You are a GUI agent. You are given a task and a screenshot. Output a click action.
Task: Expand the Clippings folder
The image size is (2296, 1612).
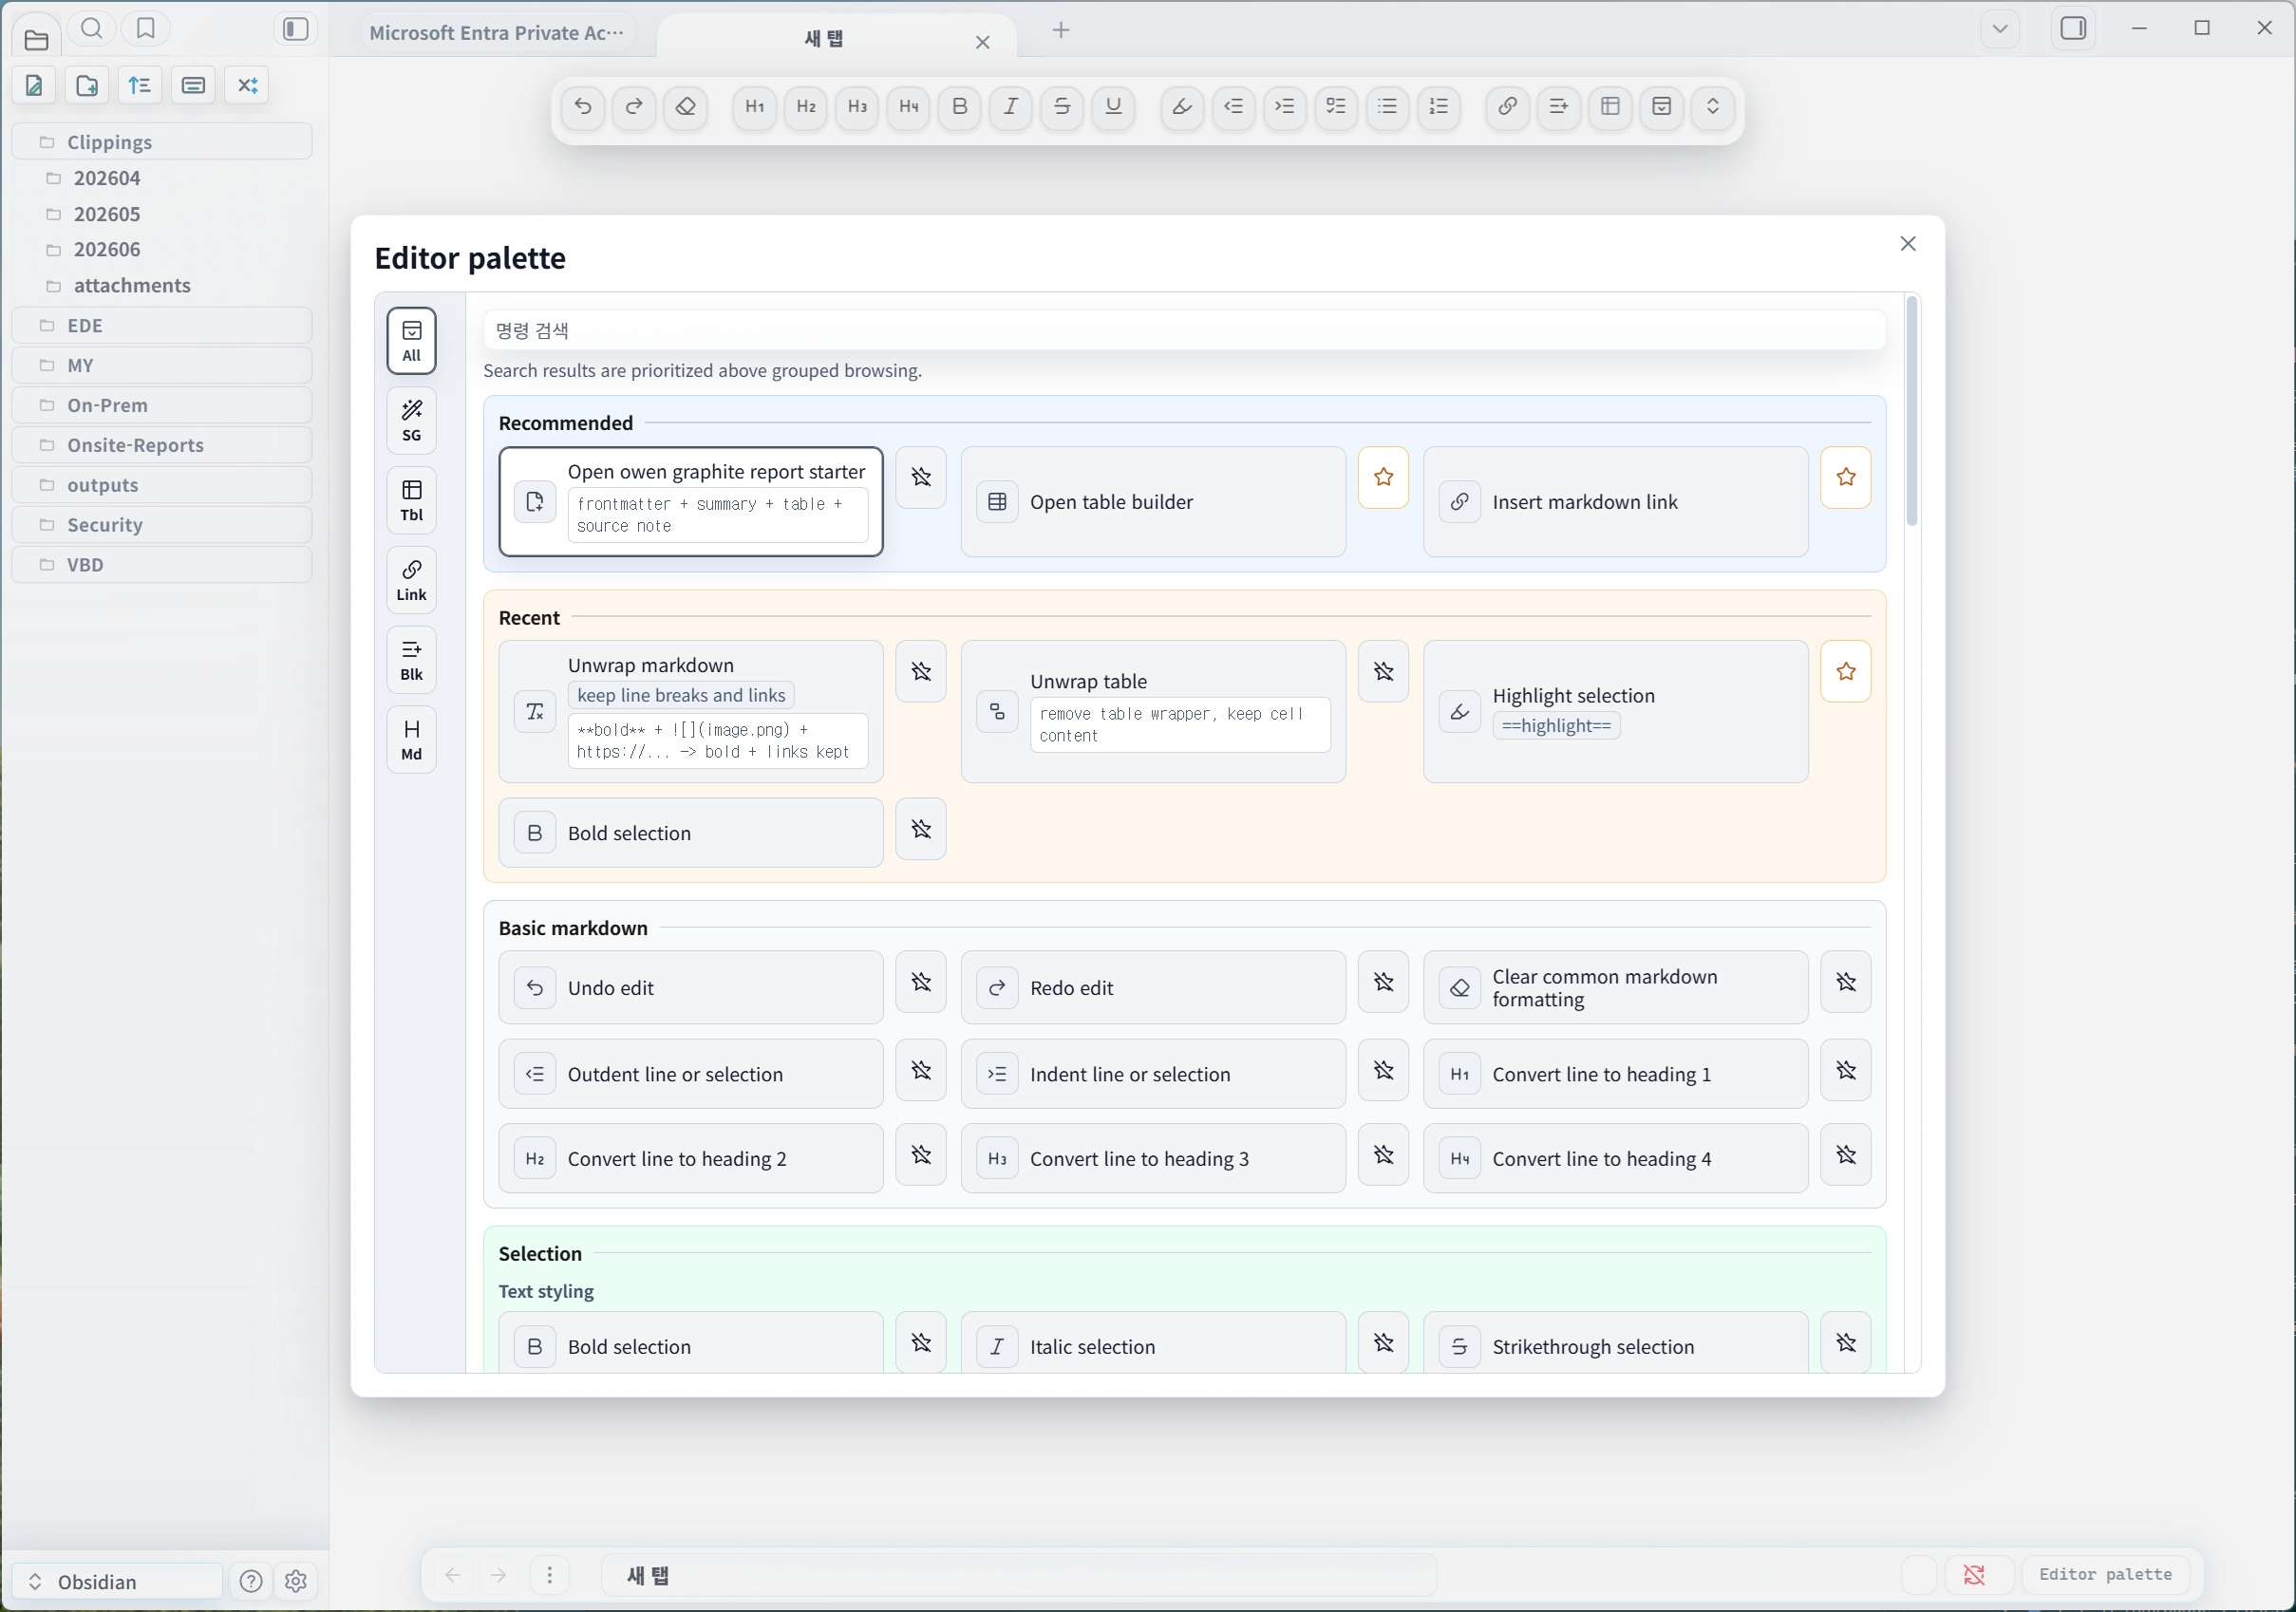coord(162,142)
